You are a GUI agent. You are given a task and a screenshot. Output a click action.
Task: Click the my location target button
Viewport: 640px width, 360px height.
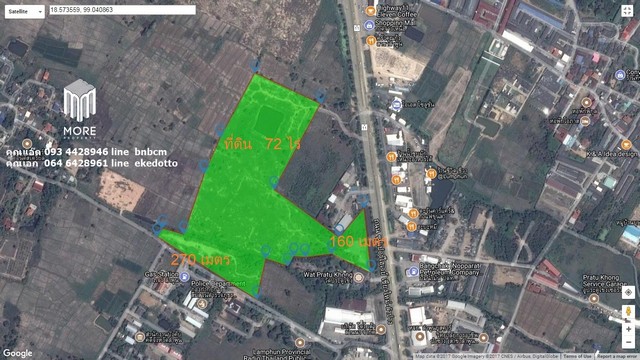click(x=629, y=292)
